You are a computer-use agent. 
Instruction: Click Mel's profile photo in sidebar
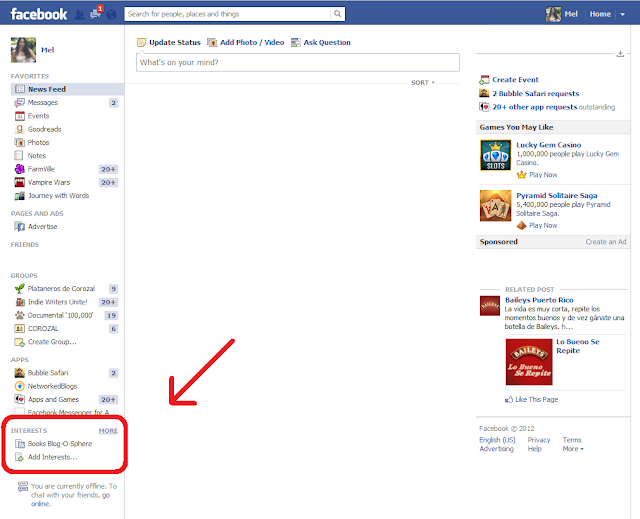[23, 50]
